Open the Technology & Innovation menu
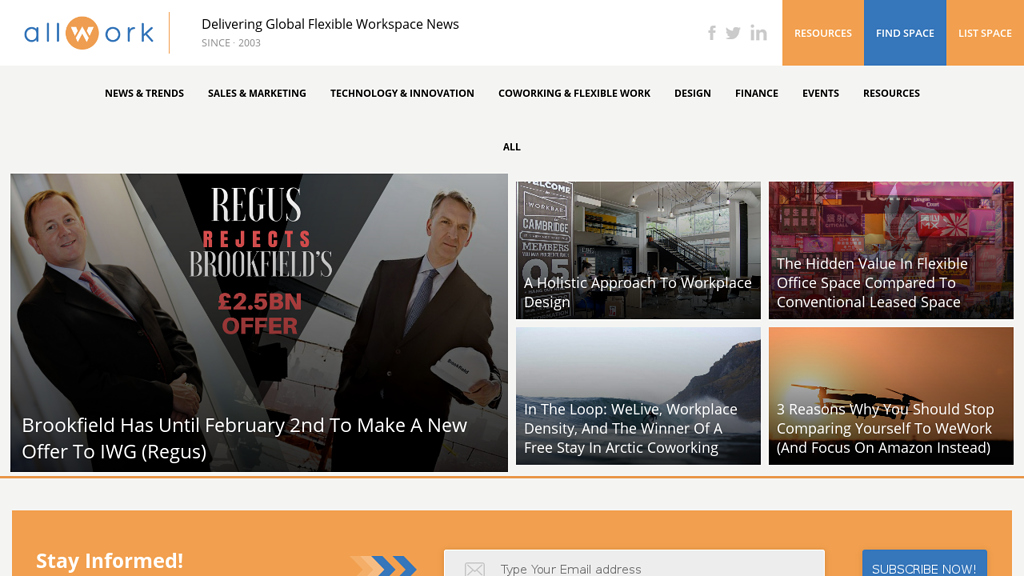The width and height of the screenshot is (1024, 576). (402, 93)
